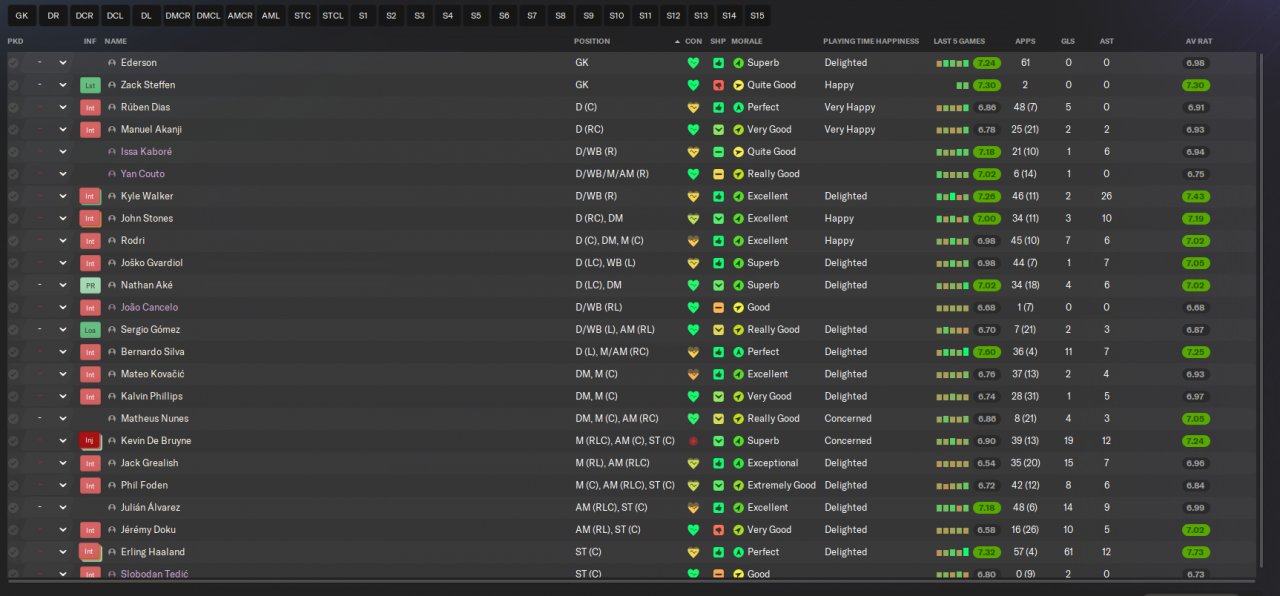Image resolution: width=1280 pixels, height=596 pixels.
Task: Open Erling Haaland's player profile link
Action: click(x=153, y=552)
